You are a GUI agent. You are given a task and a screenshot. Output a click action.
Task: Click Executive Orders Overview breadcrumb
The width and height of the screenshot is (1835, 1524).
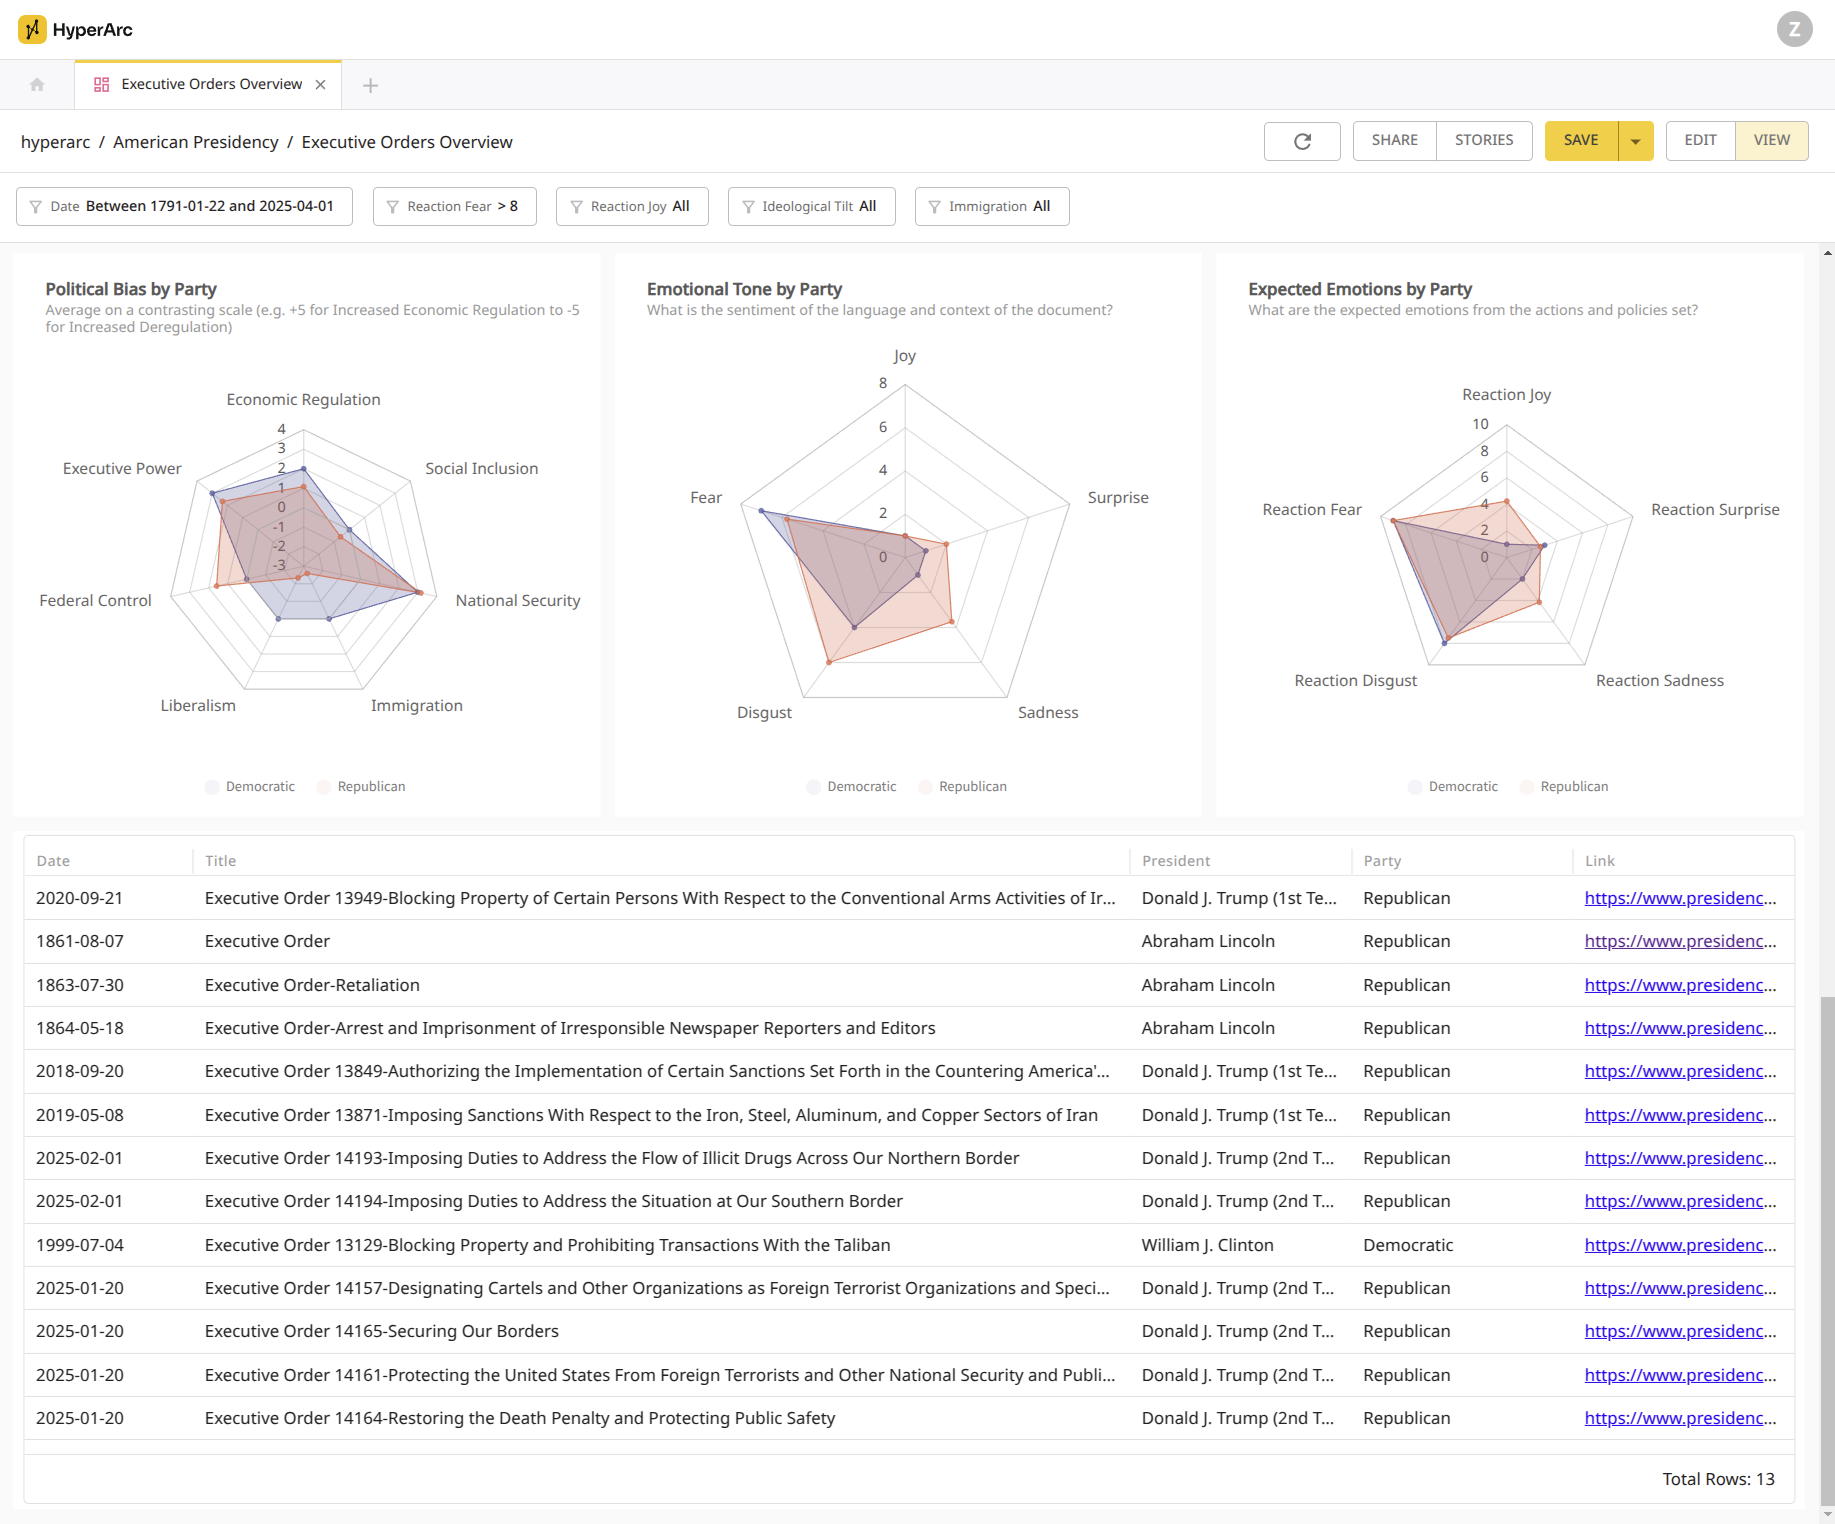[x=407, y=143]
